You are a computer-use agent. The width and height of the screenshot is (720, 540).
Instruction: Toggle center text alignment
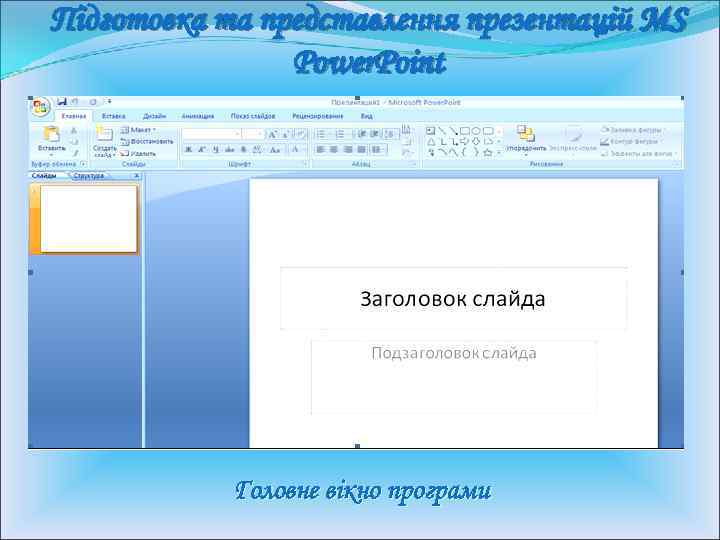pos(334,149)
